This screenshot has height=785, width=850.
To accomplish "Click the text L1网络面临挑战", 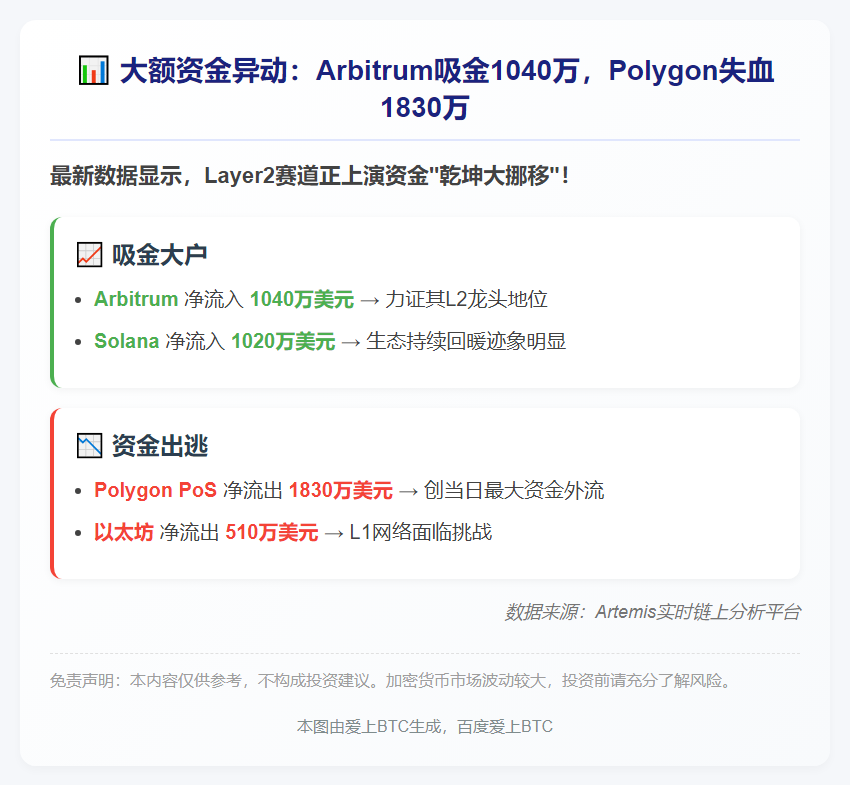I will coord(421,532).
